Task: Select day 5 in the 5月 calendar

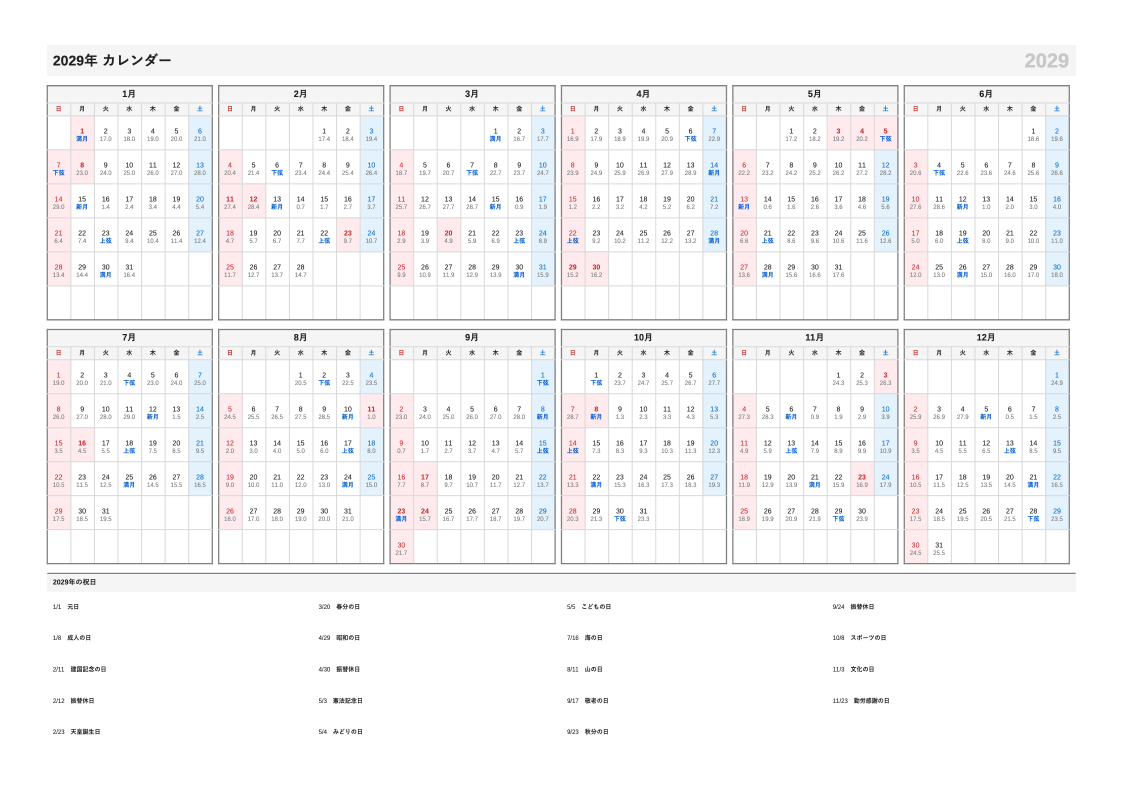Action: [x=885, y=133]
